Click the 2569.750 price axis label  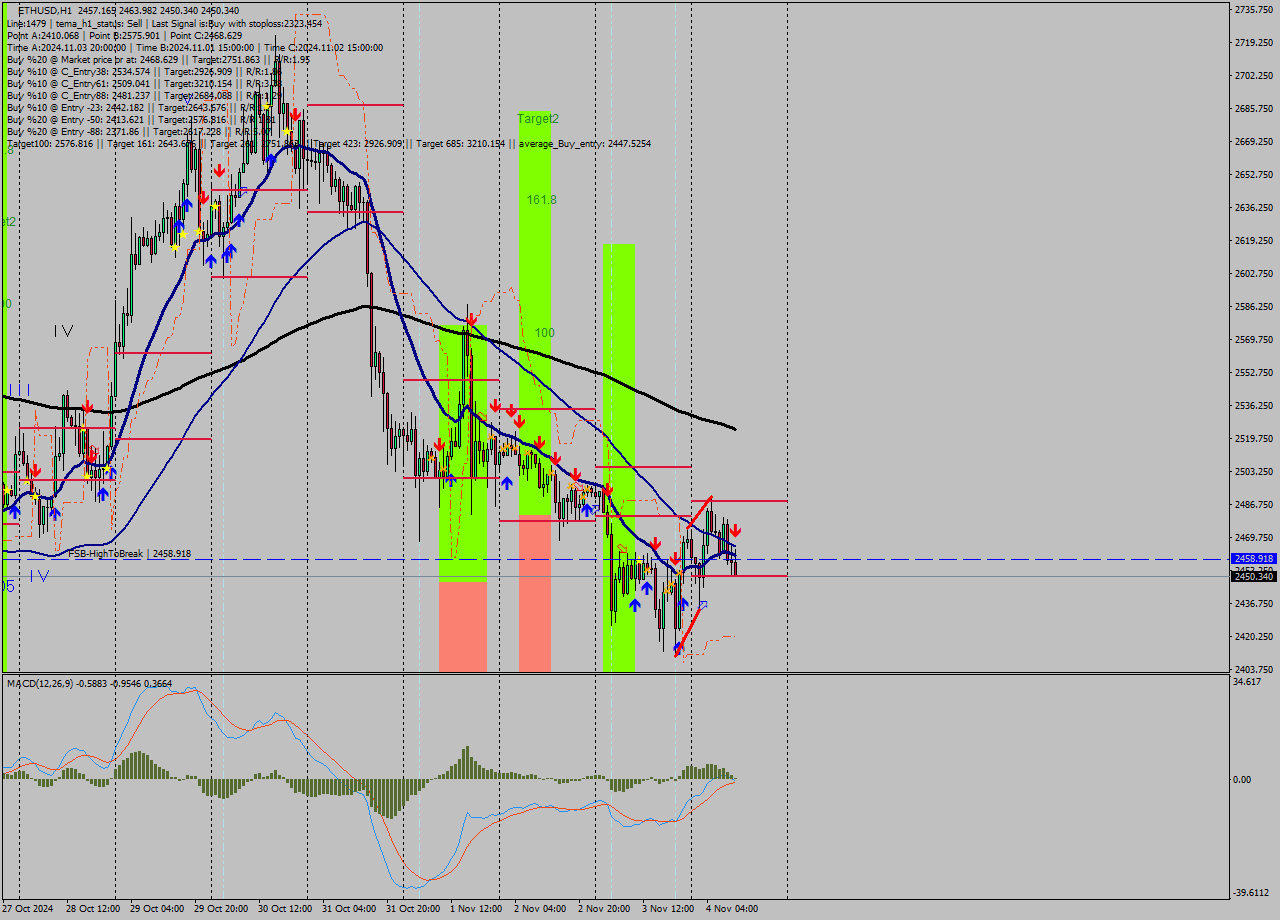tap(1253, 339)
